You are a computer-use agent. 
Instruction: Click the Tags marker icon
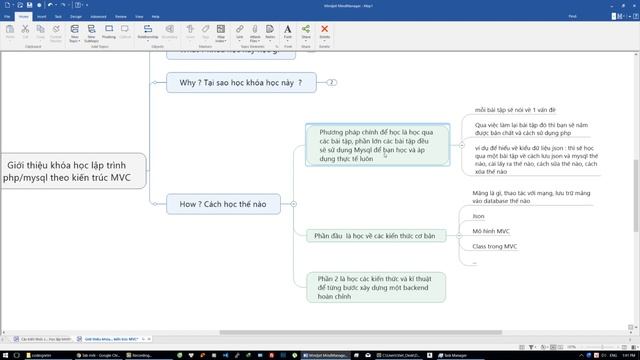(205, 29)
